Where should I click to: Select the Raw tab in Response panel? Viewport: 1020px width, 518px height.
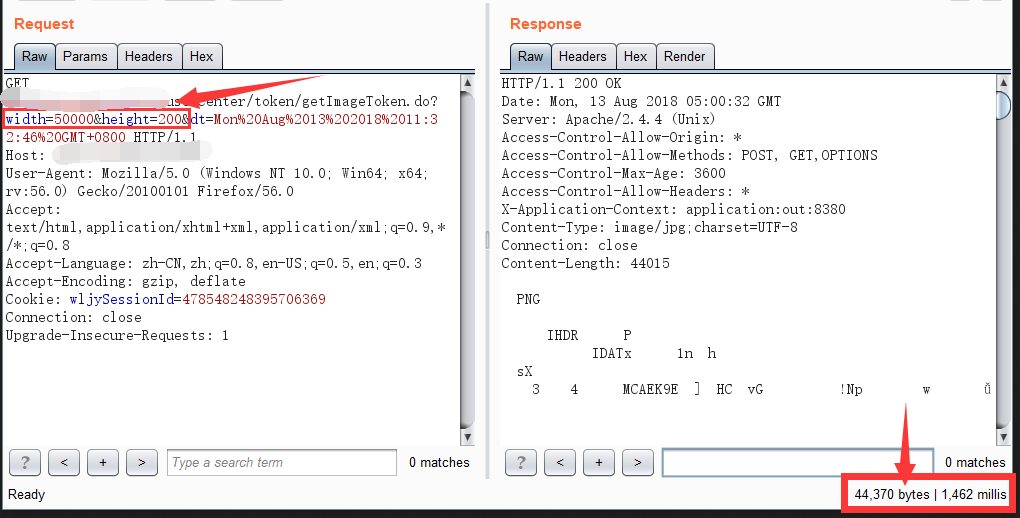coord(531,57)
